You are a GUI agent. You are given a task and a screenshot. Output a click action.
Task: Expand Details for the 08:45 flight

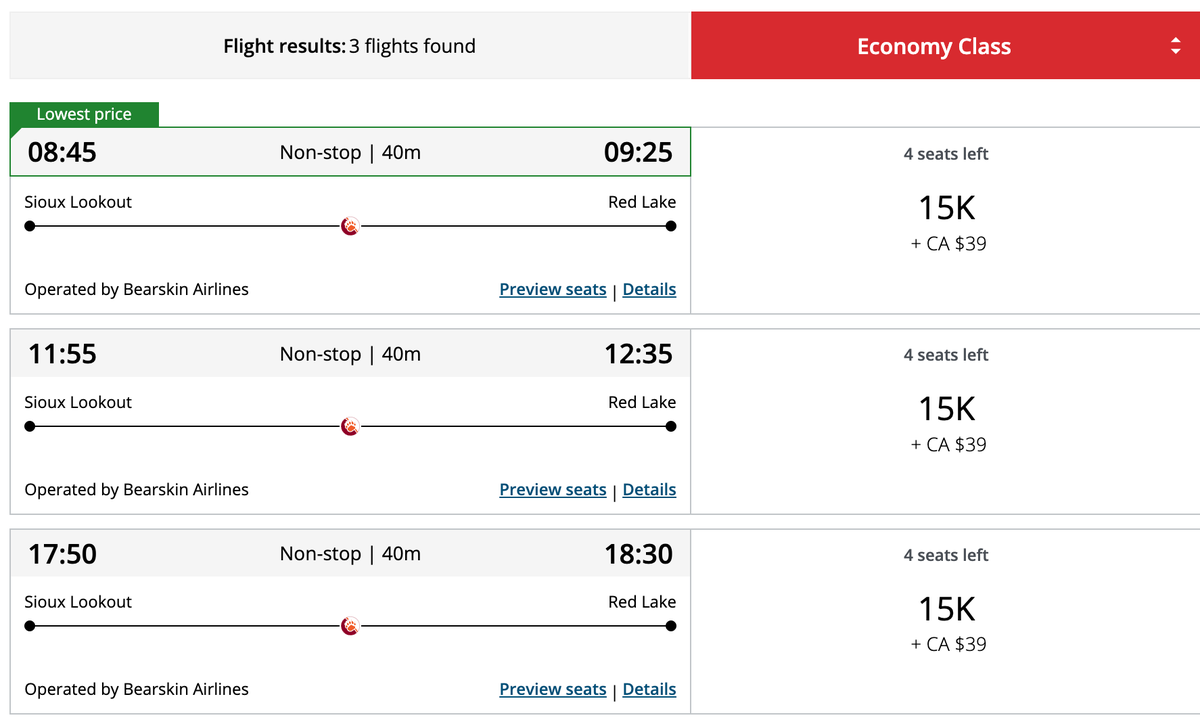[649, 289]
